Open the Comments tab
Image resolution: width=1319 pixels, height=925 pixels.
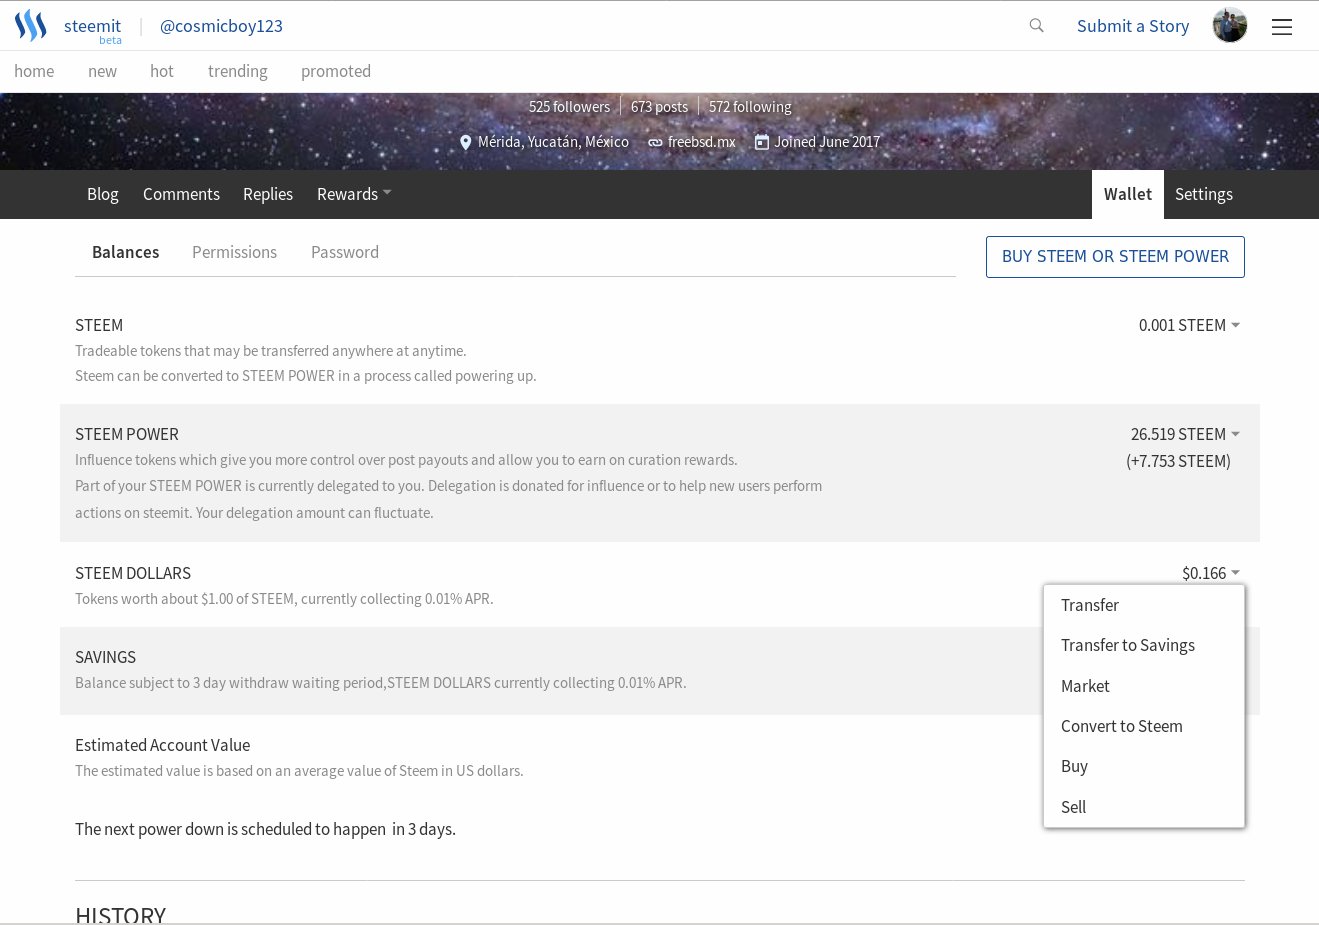[181, 194]
